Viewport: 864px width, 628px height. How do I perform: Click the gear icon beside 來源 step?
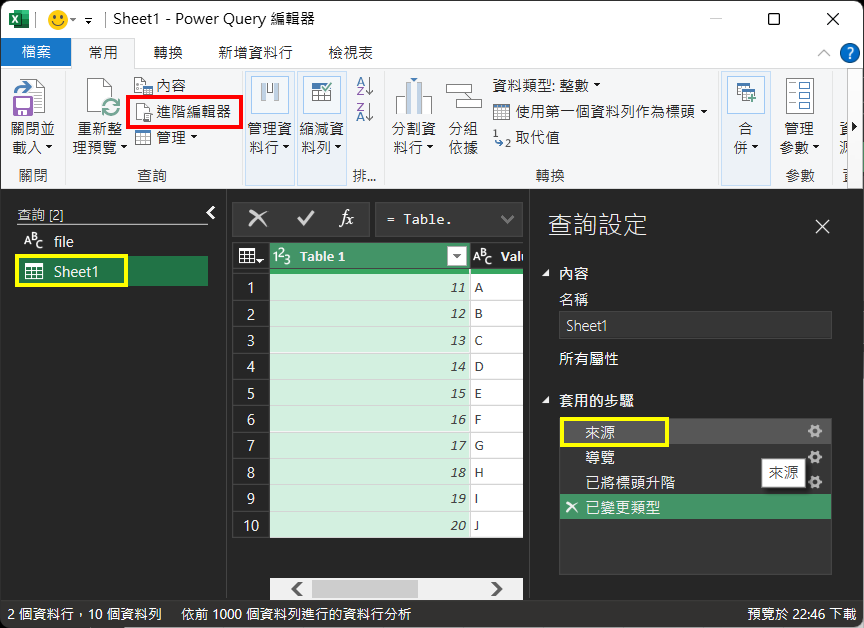tap(815, 431)
